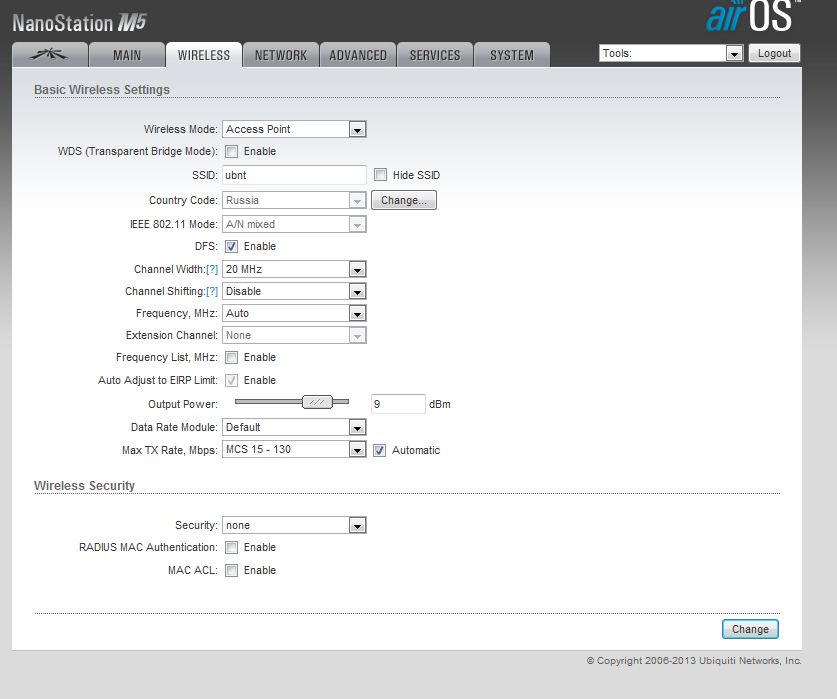Screen dimensions: 837x699
Task: Switch to the NETWORK tab
Action: (x=280, y=55)
